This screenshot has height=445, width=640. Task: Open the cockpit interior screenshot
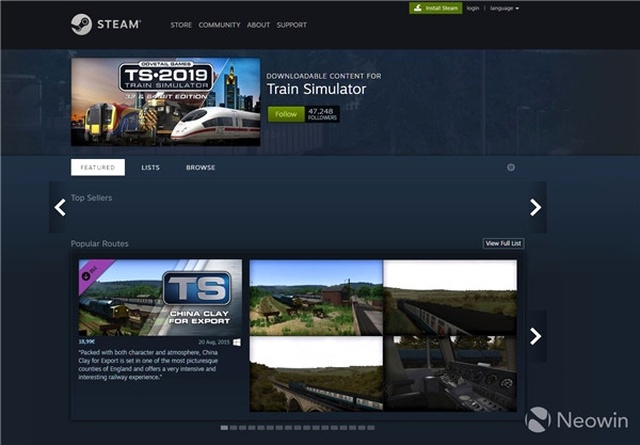click(x=450, y=374)
